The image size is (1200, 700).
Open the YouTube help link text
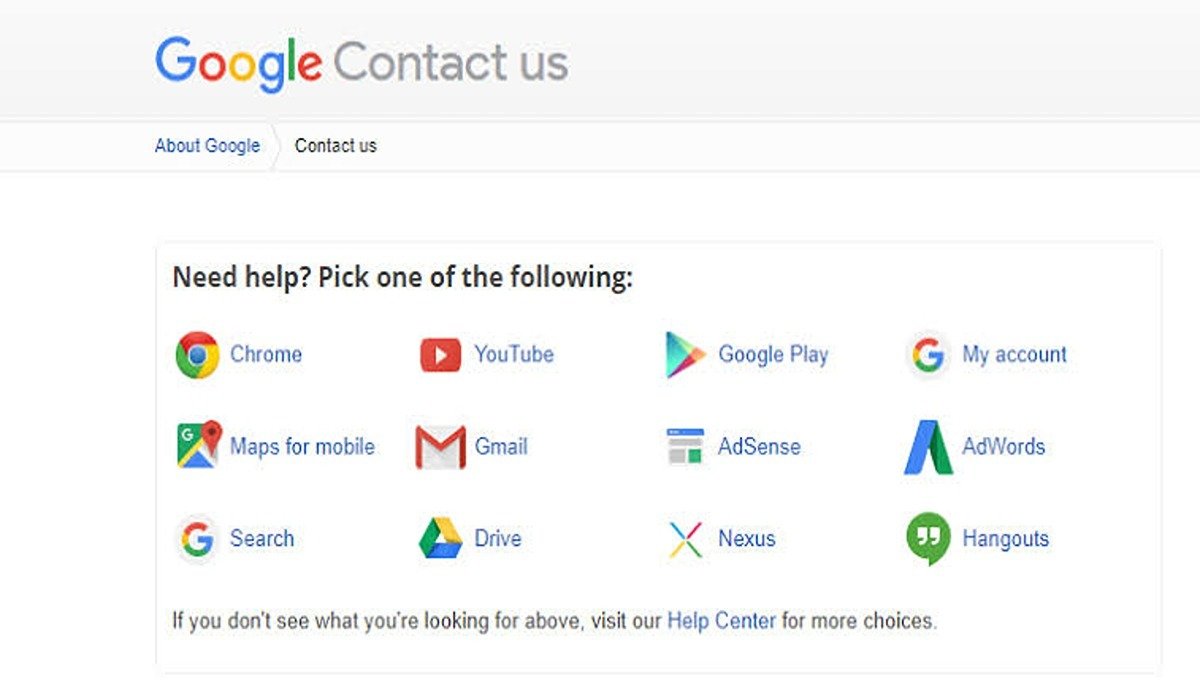point(514,354)
